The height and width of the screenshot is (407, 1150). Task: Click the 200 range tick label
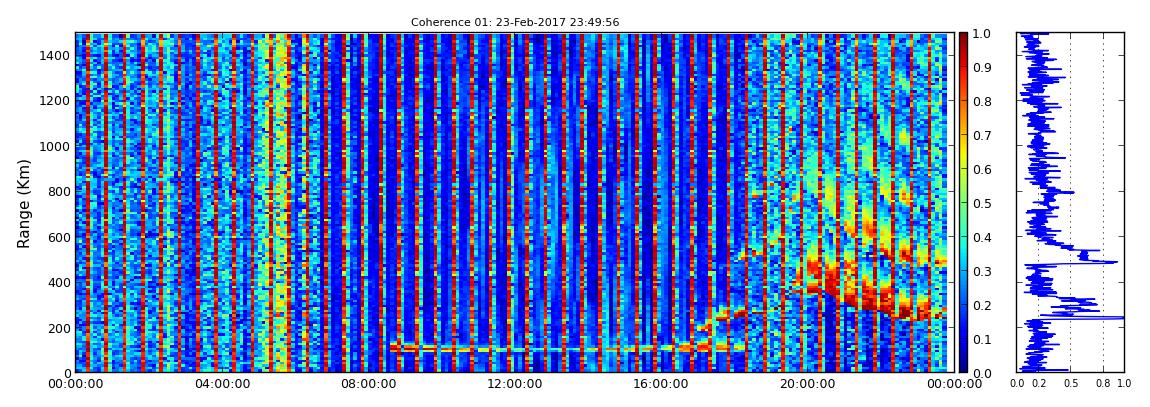click(59, 328)
